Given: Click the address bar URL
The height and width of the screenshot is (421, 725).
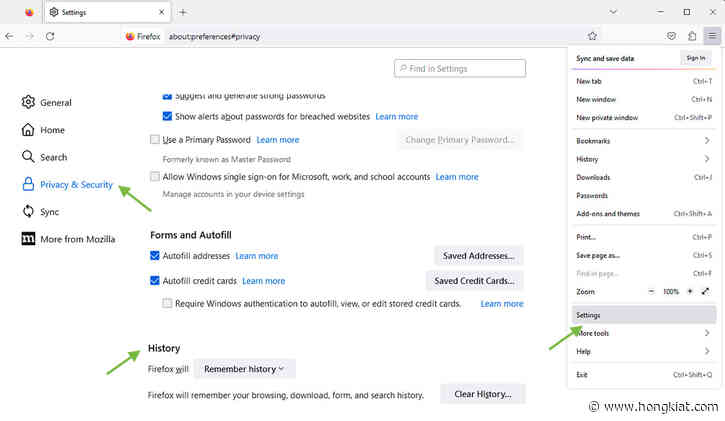Looking at the screenshot, I should click(x=214, y=37).
